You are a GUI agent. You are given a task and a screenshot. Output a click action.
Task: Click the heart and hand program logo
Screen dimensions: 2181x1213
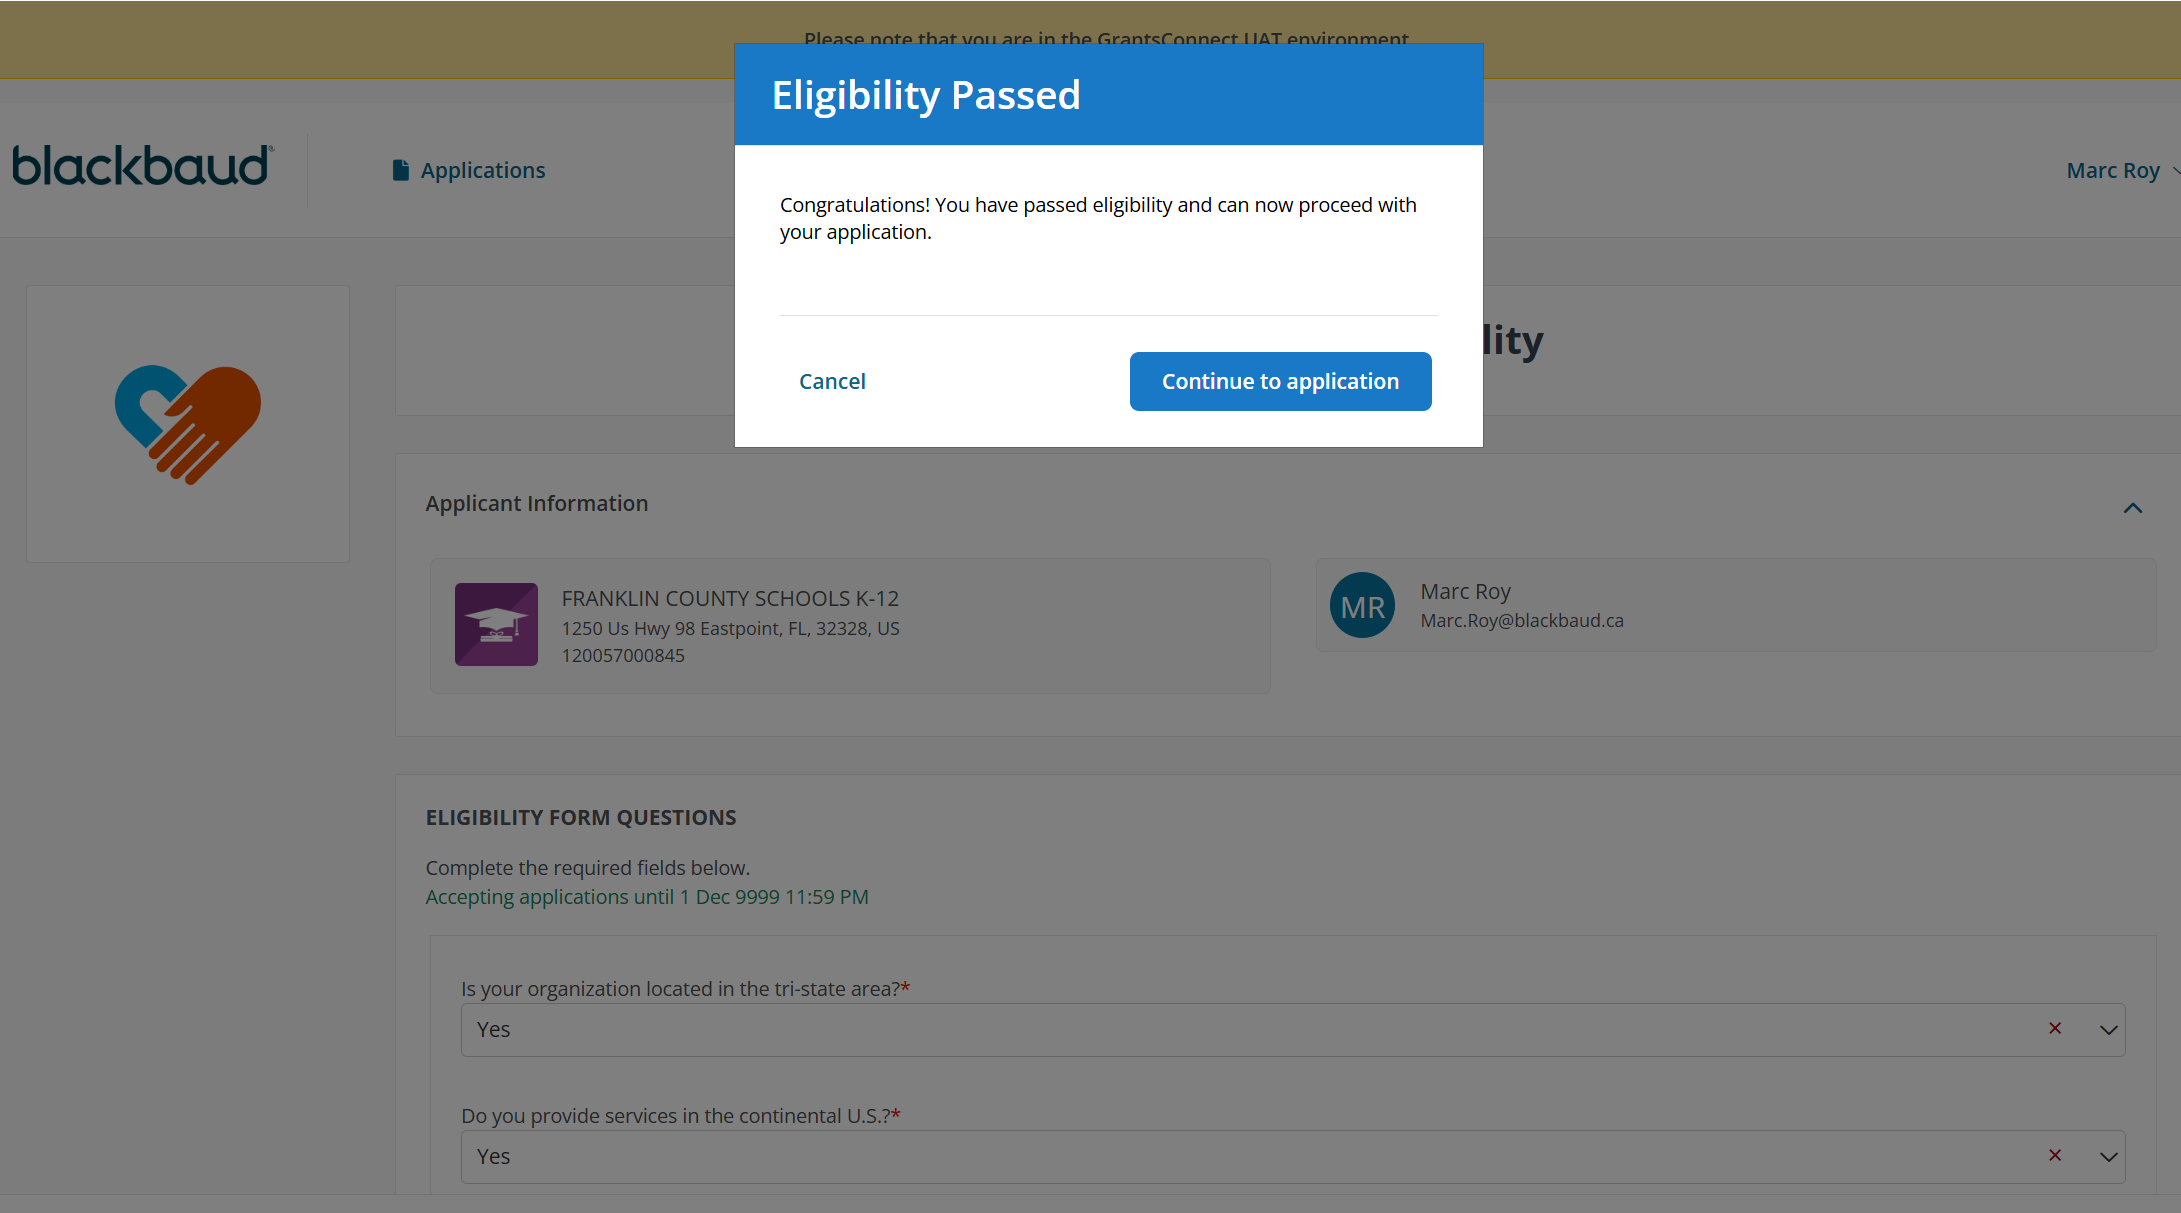tap(188, 424)
